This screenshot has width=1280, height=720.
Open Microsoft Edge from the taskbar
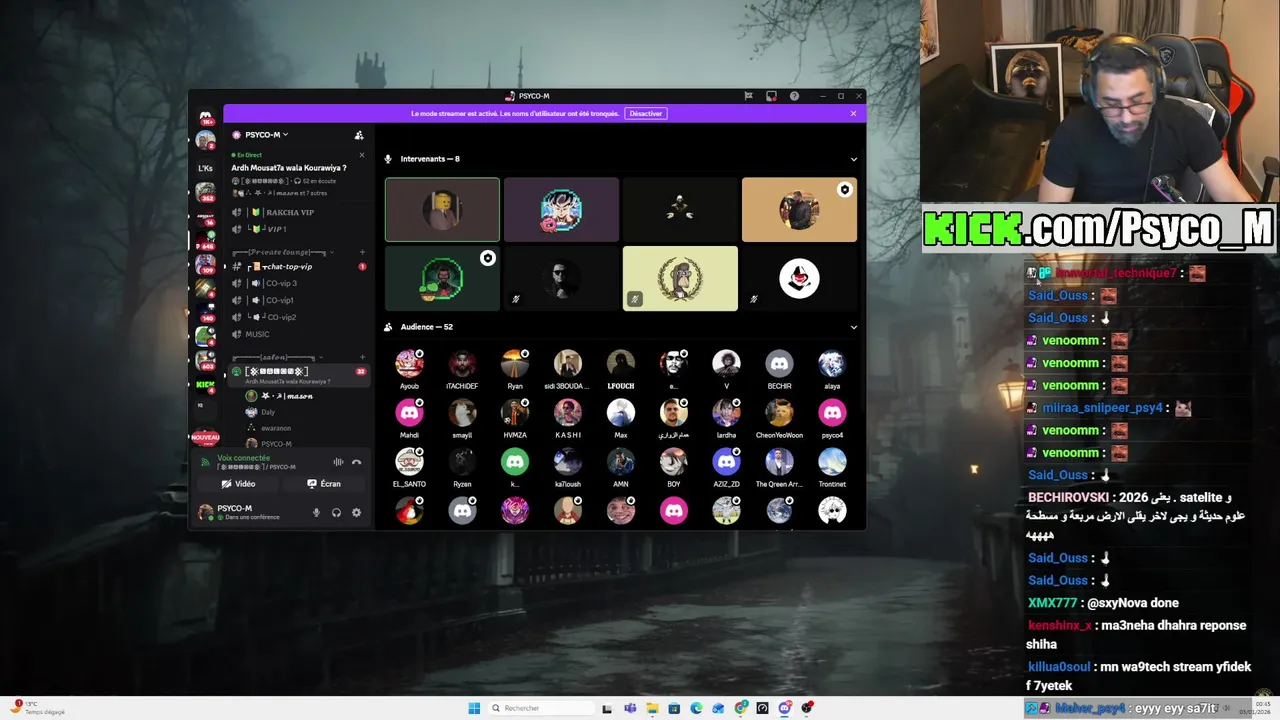coord(696,708)
